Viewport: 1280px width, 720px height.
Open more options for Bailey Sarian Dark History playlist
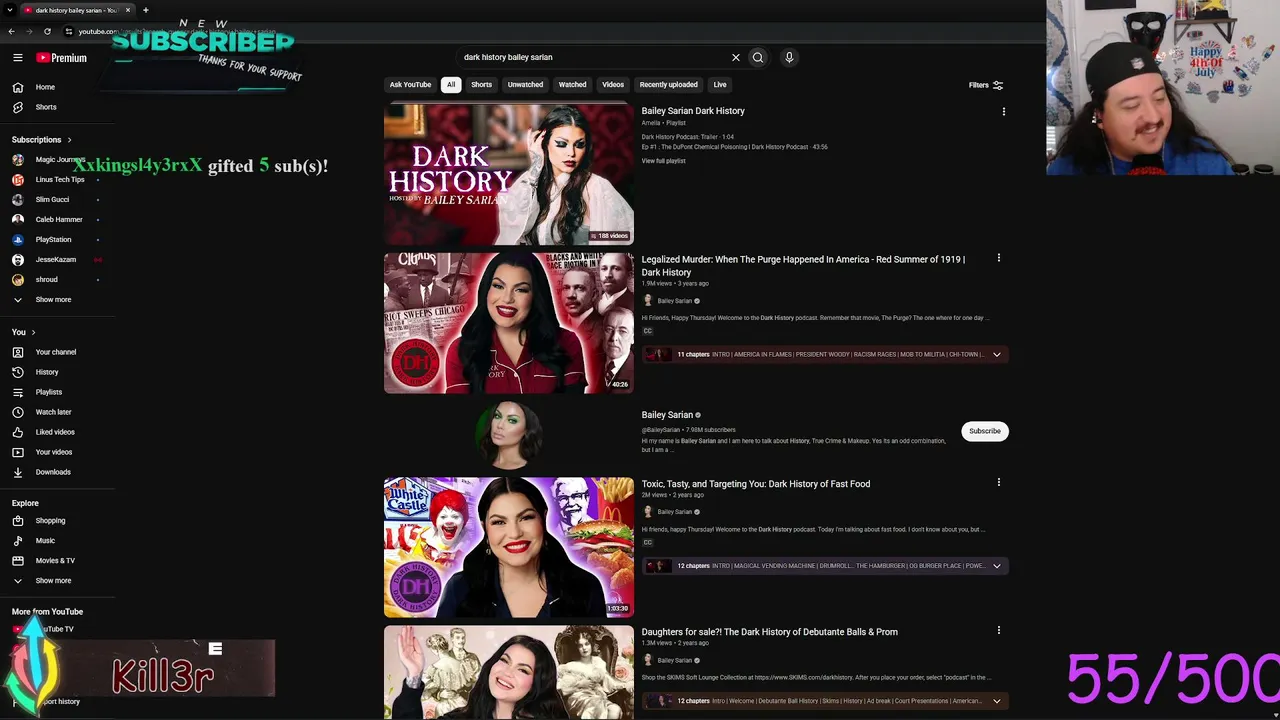pyautogui.click(x=1004, y=112)
